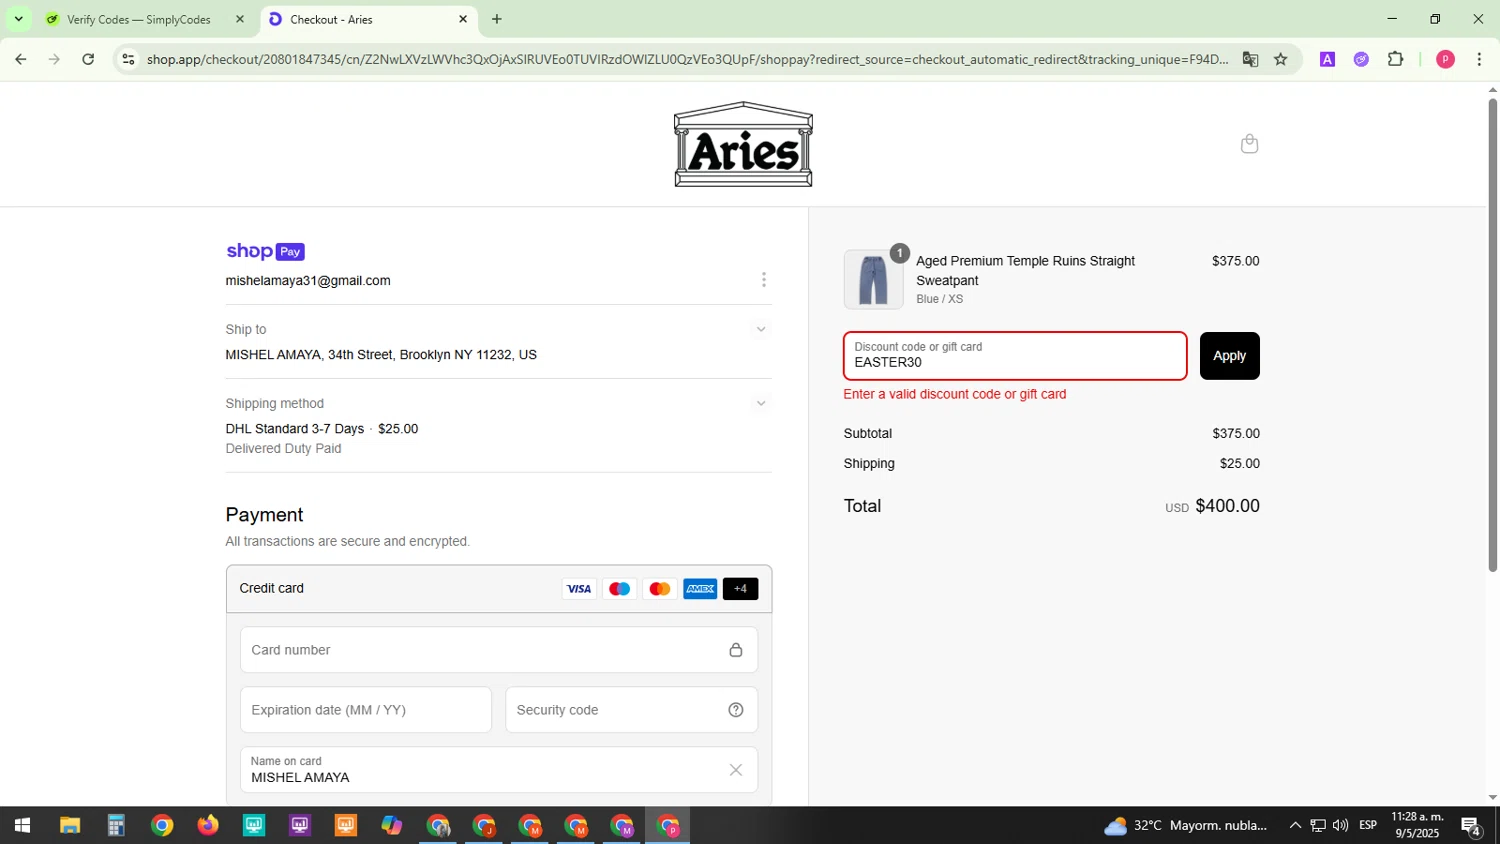
Task: Click the American Express icon
Action: (700, 589)
